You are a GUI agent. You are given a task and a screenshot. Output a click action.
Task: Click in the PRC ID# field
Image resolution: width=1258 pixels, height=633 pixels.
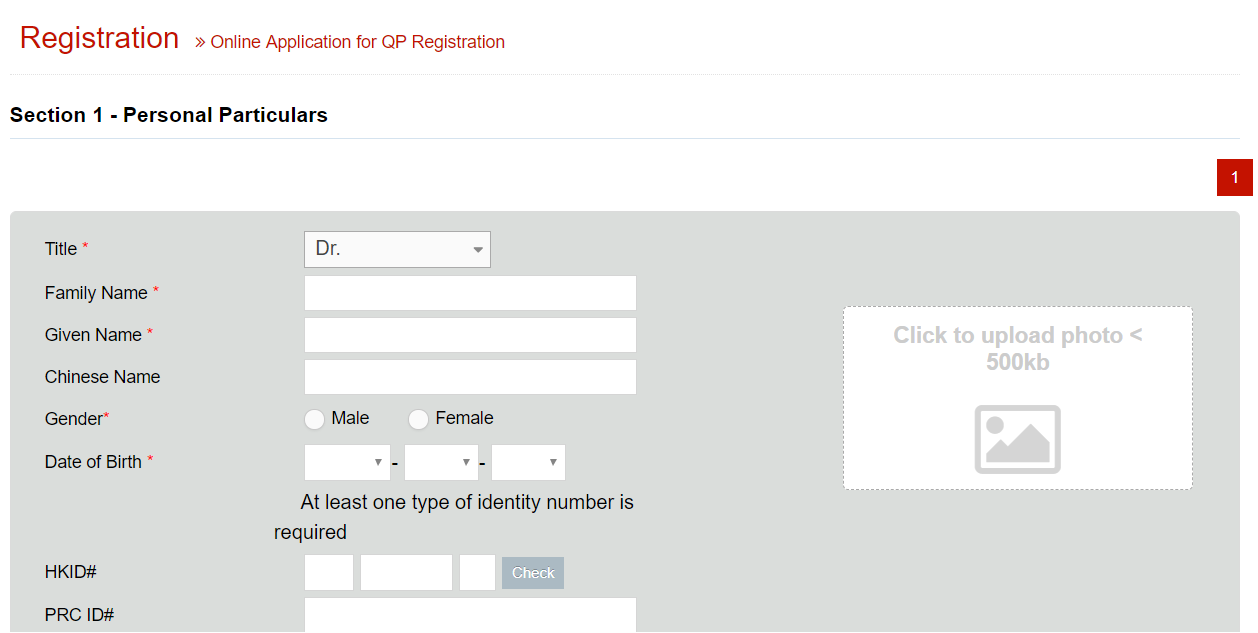point(470,614)
